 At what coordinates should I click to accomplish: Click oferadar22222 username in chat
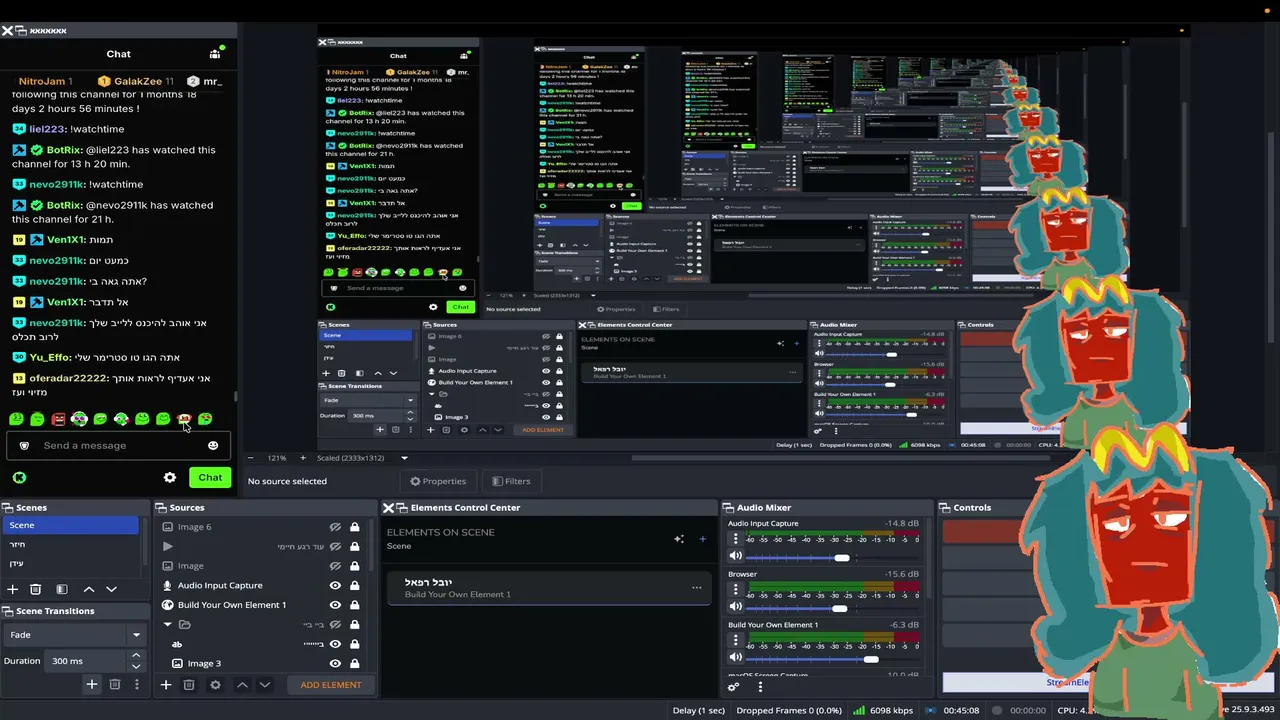click(x=68, y=378)
